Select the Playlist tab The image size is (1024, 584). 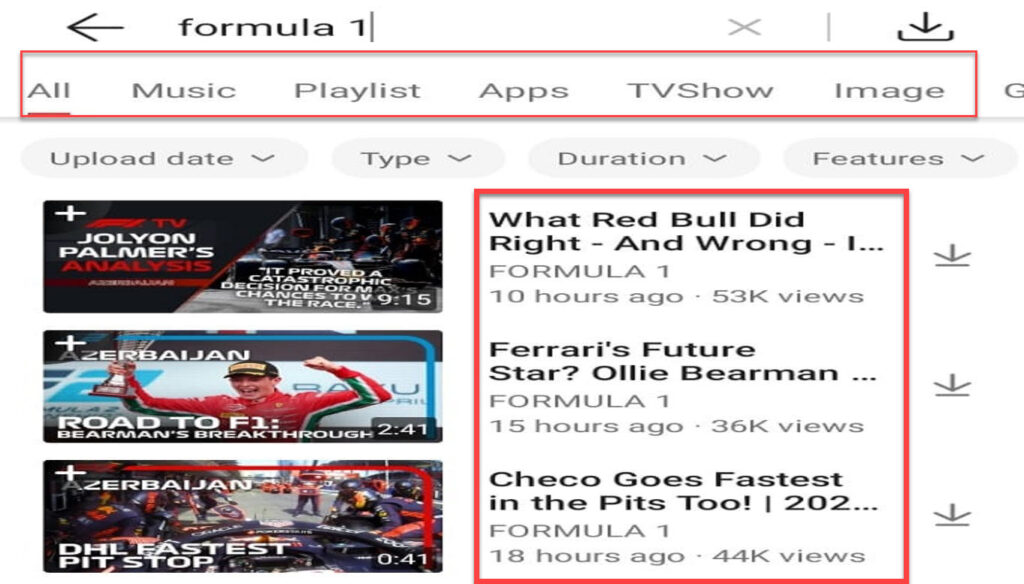tap(357, 90)
